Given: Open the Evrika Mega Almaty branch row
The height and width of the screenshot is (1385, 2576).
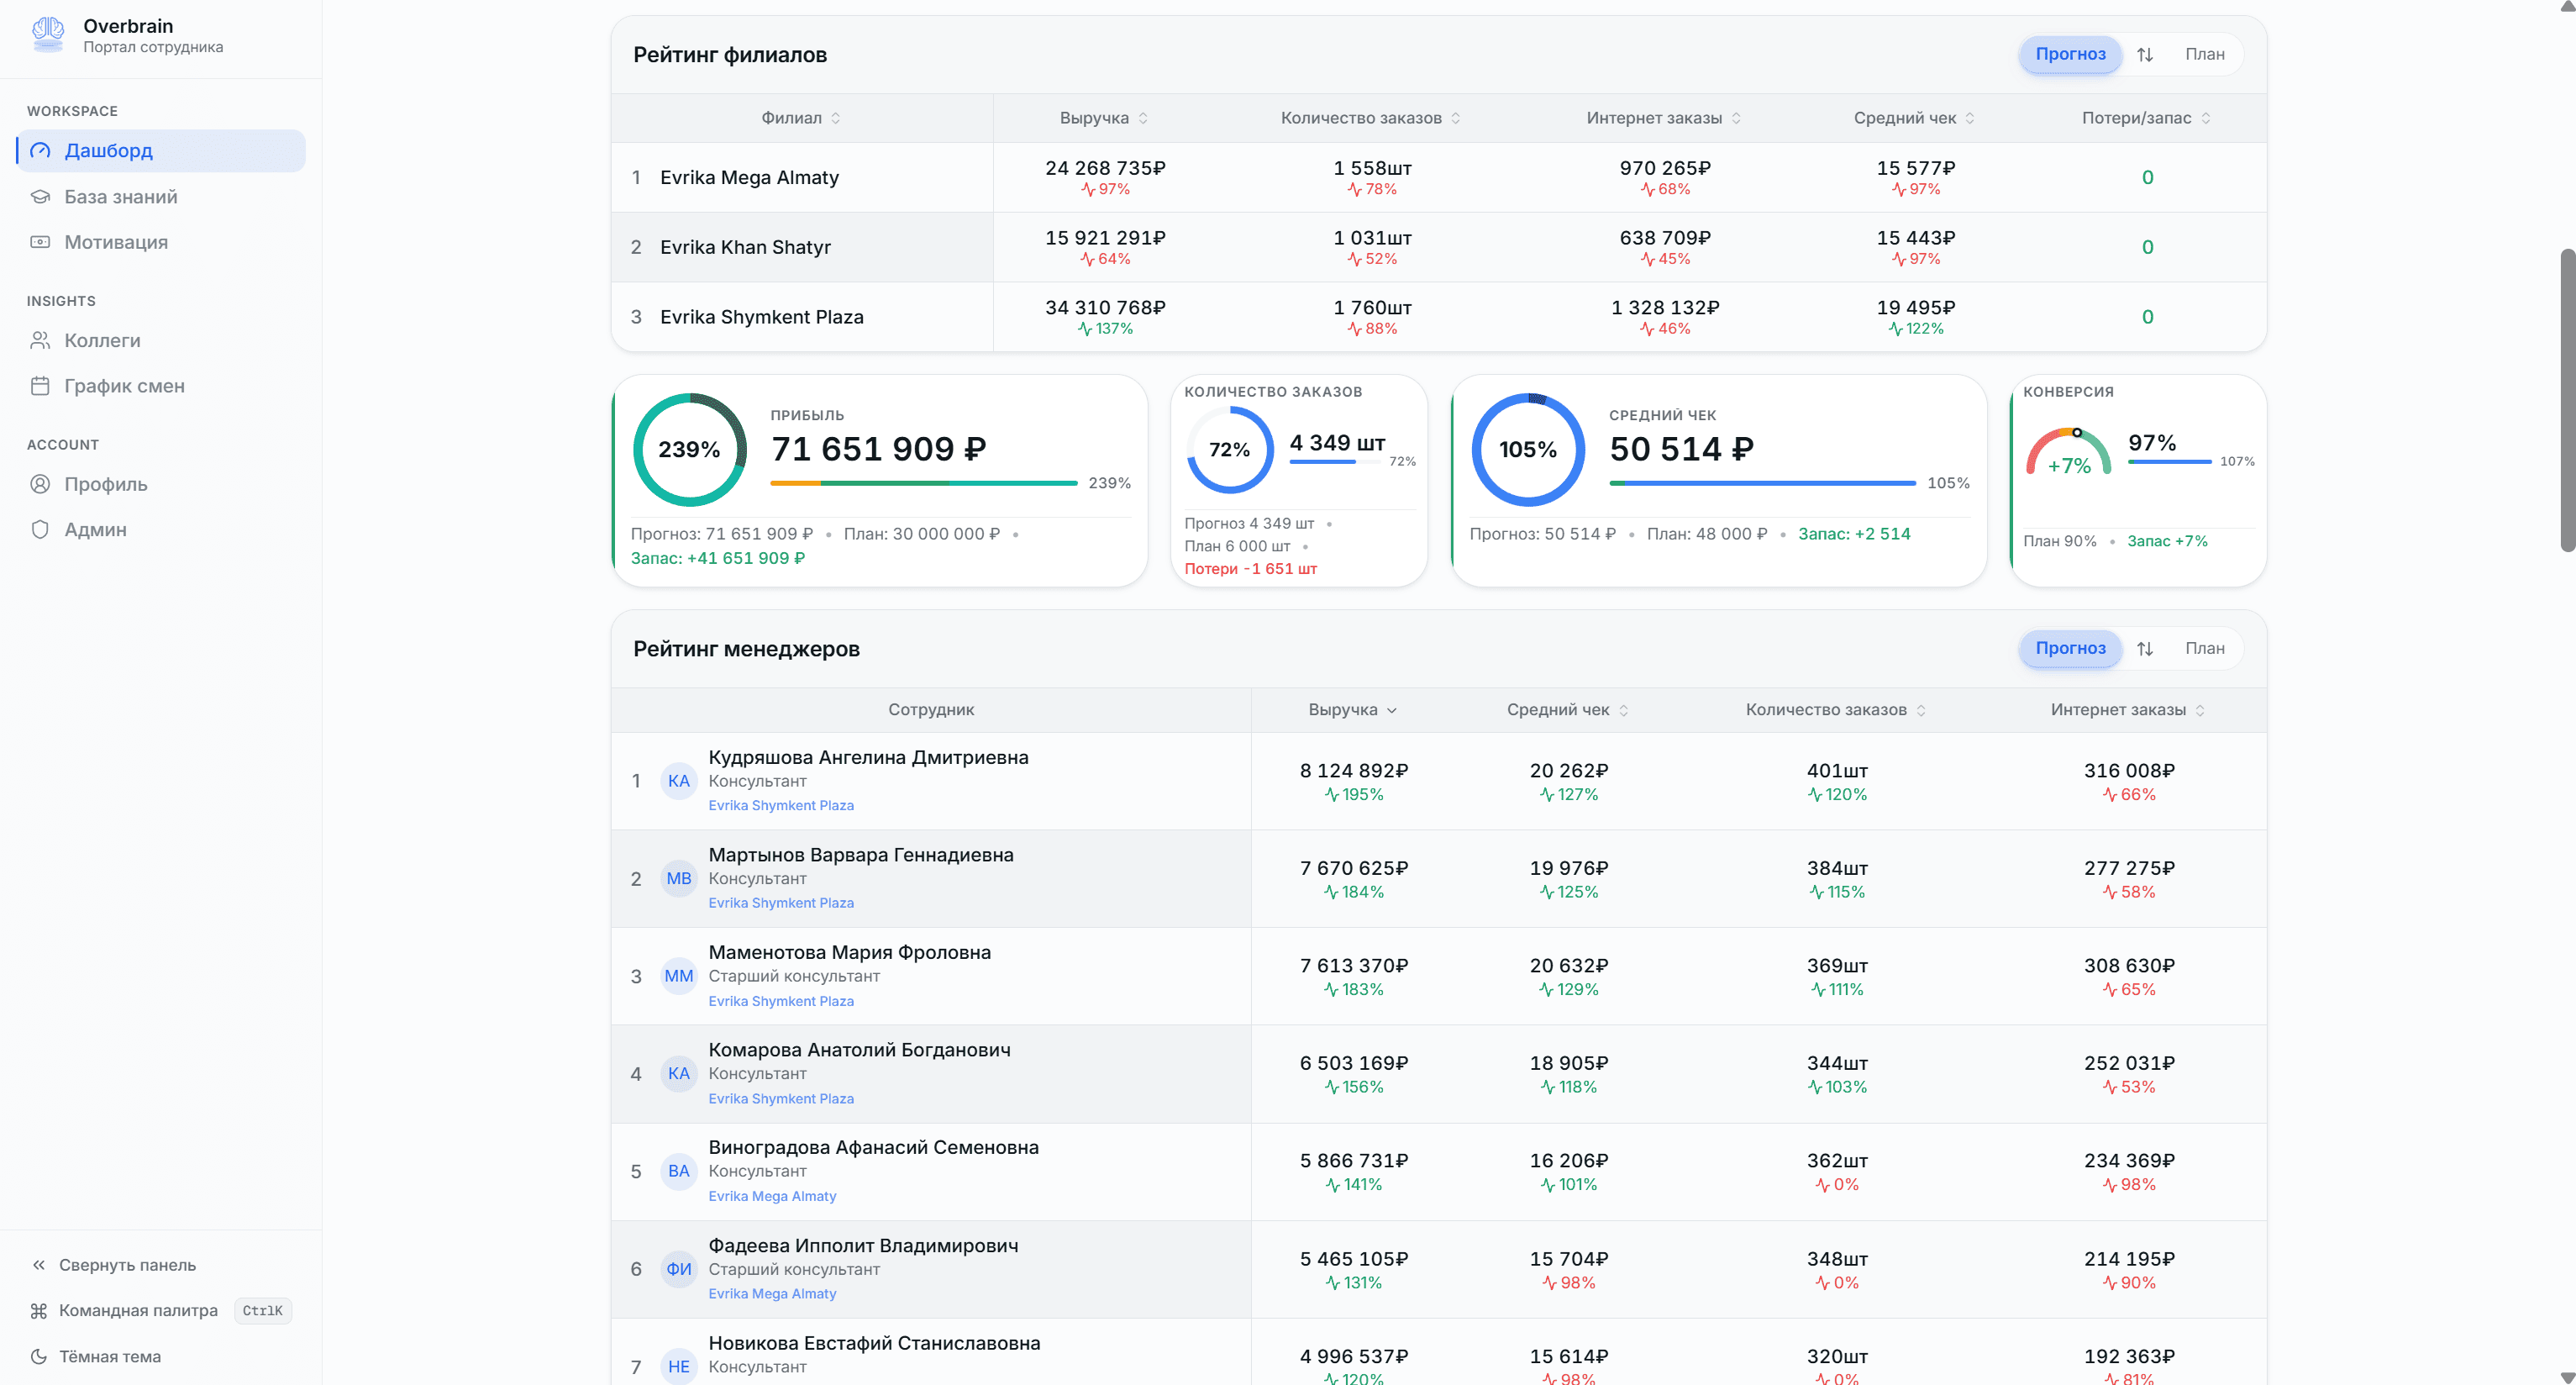Looking at the screenshot, I should click(x=1438, y=178).
